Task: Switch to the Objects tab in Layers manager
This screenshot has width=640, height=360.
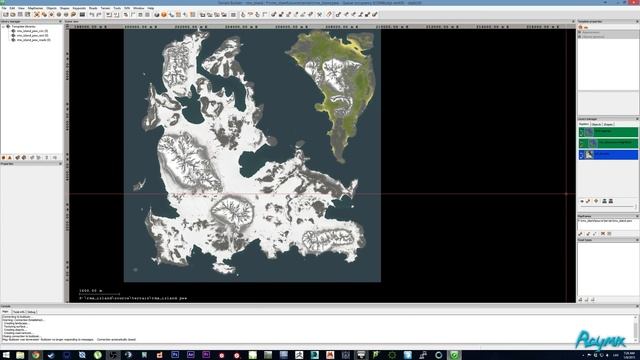Action: pos(596,124)
